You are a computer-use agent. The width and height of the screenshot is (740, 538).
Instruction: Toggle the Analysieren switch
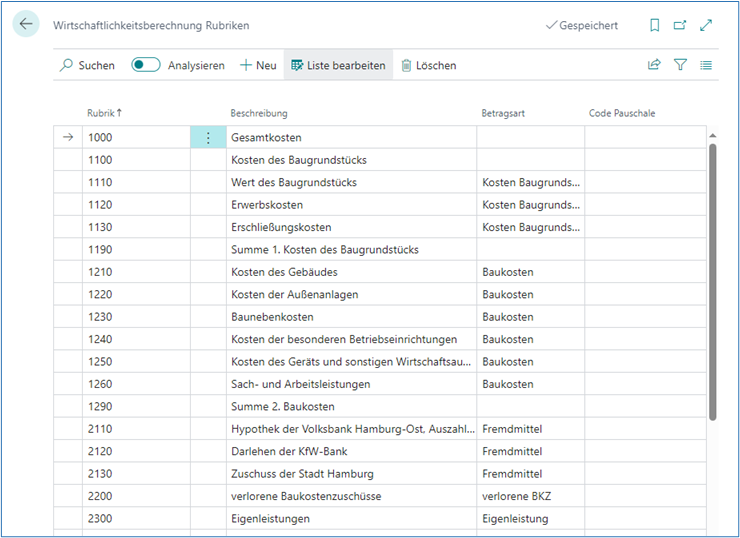(146, 65)
